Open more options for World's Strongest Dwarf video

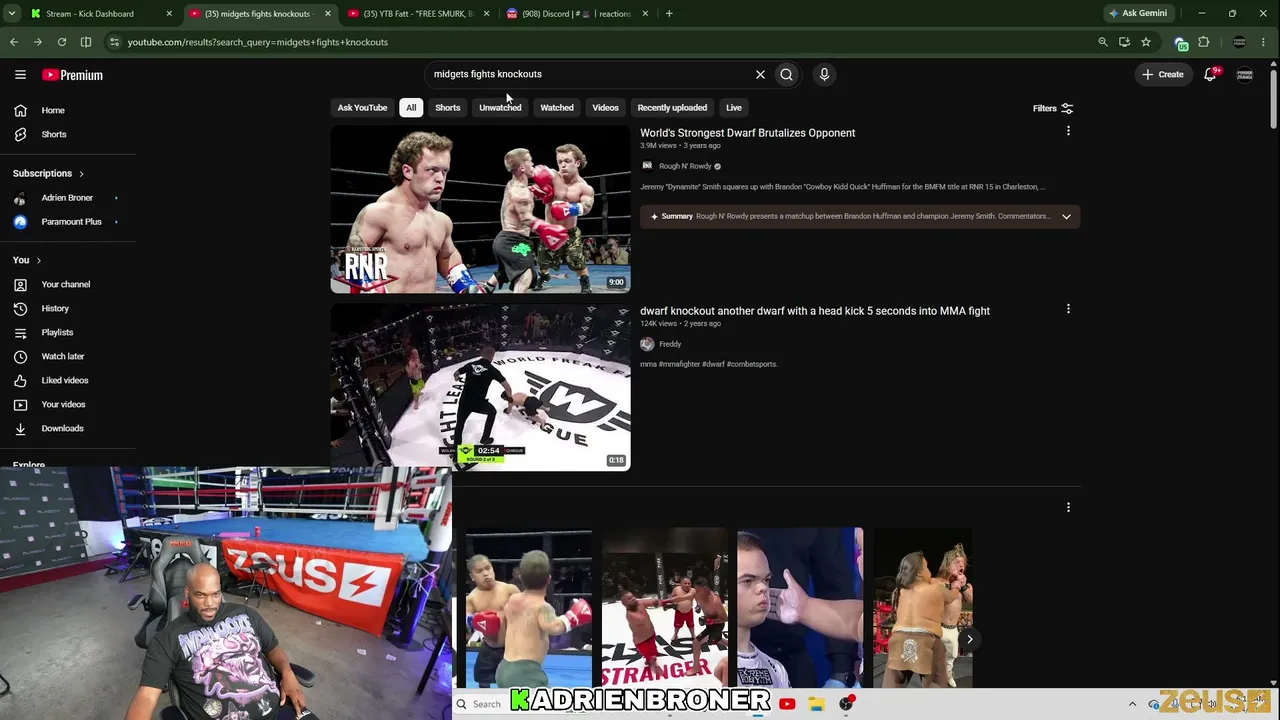tap(1068, 132)
